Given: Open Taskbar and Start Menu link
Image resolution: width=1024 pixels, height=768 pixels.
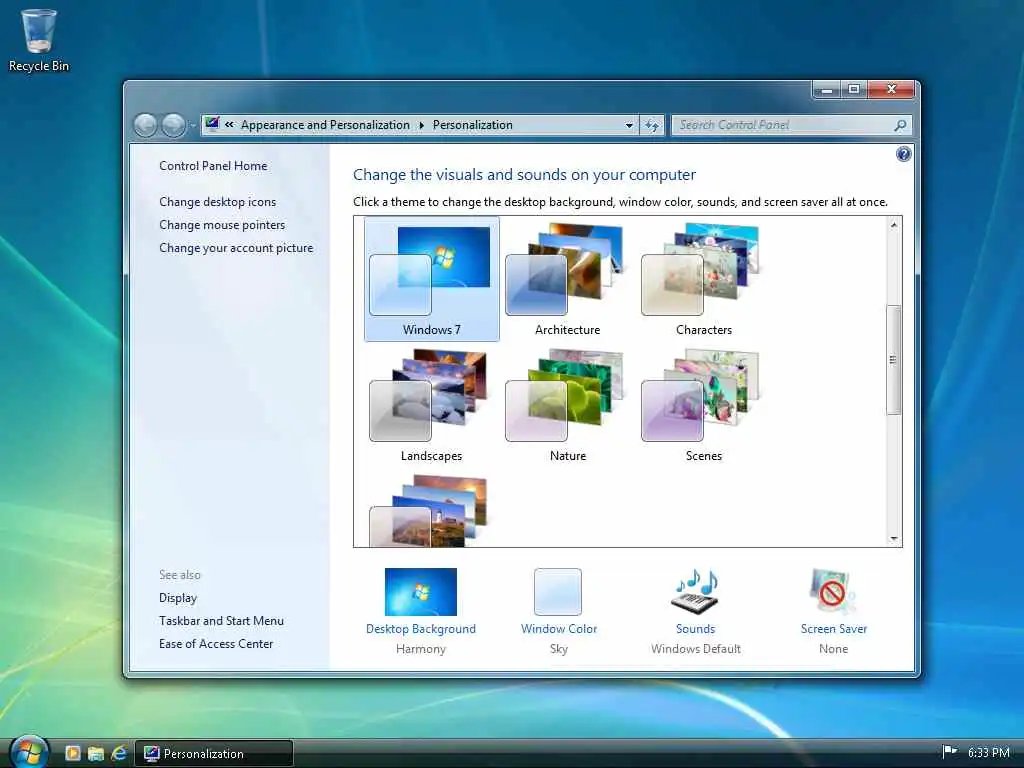Looking at the screenshot, I should pyautogui.click(x=221, y=620).
